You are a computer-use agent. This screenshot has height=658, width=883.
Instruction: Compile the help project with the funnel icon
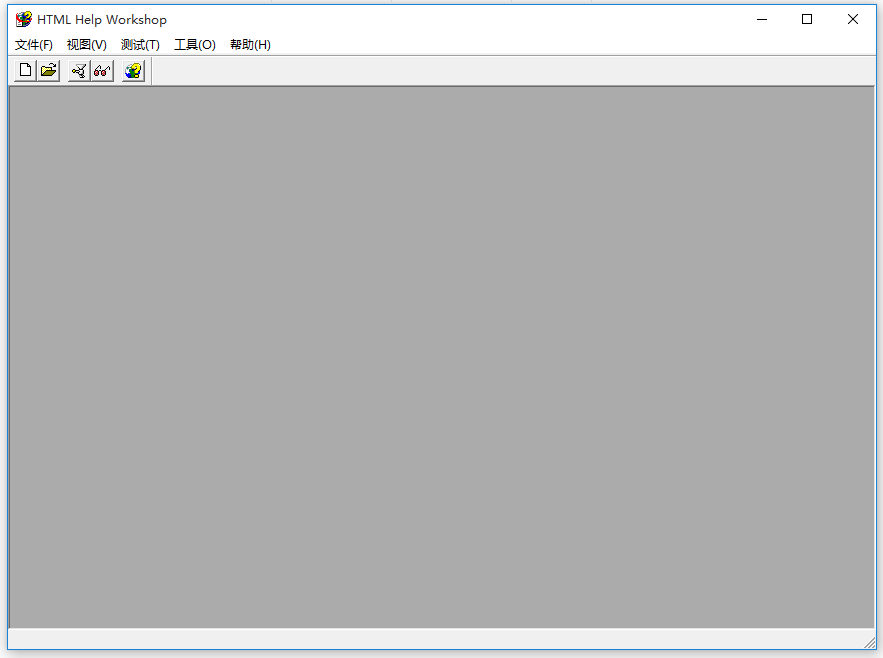coord(77,70)
